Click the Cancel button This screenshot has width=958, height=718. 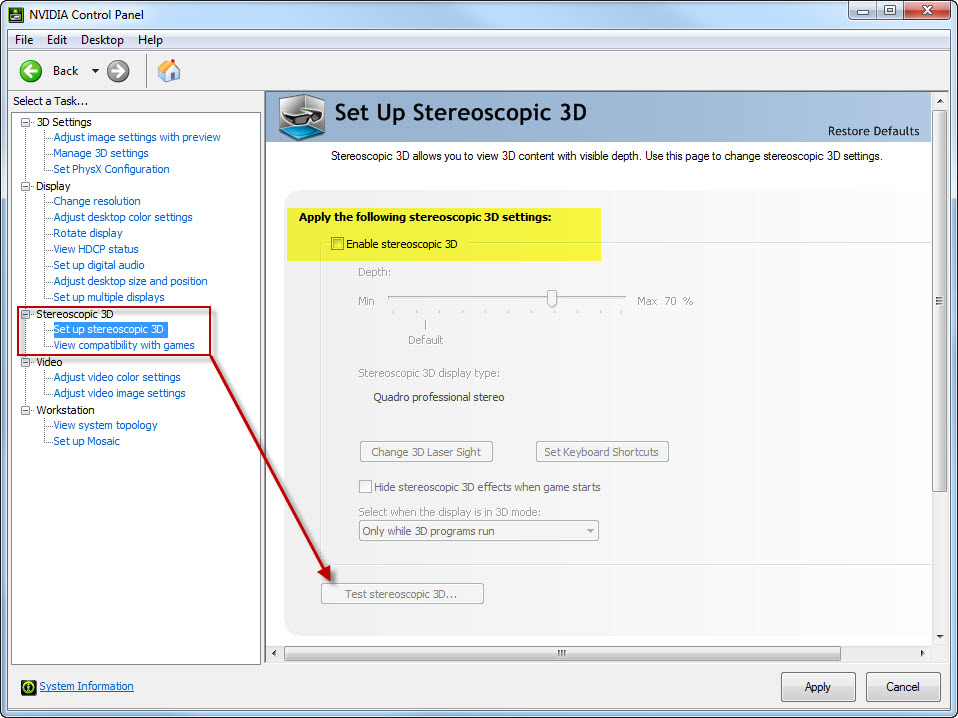coord(902,687)
